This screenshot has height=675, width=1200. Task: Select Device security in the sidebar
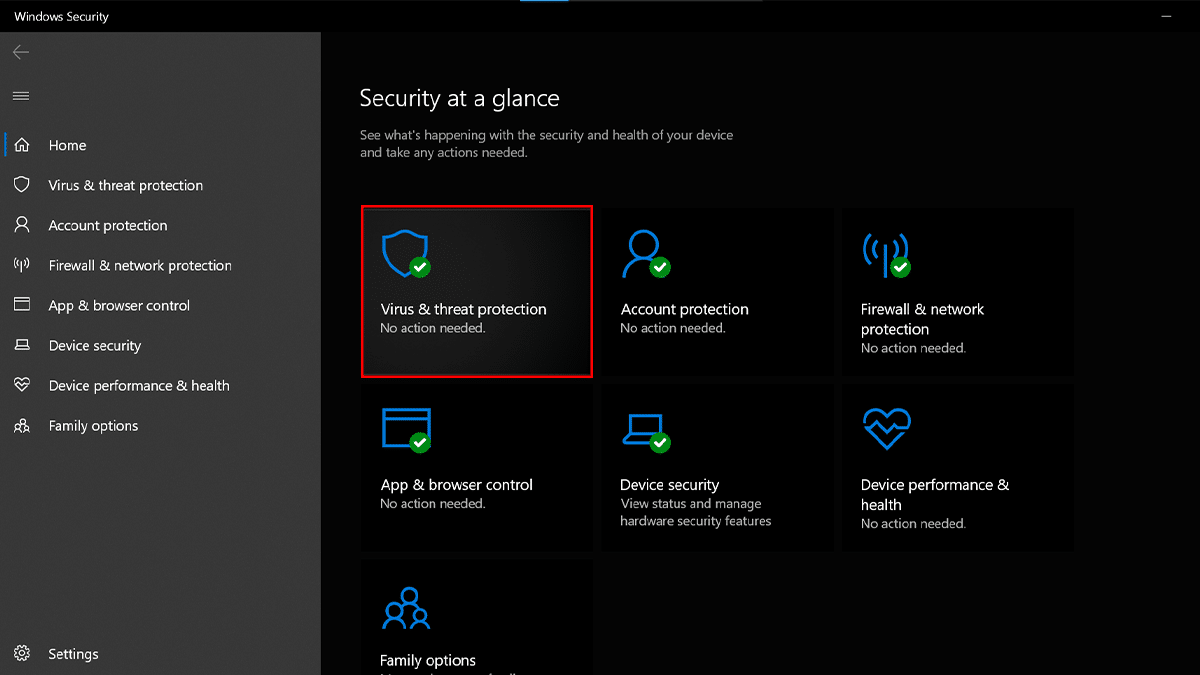(94, 345)
